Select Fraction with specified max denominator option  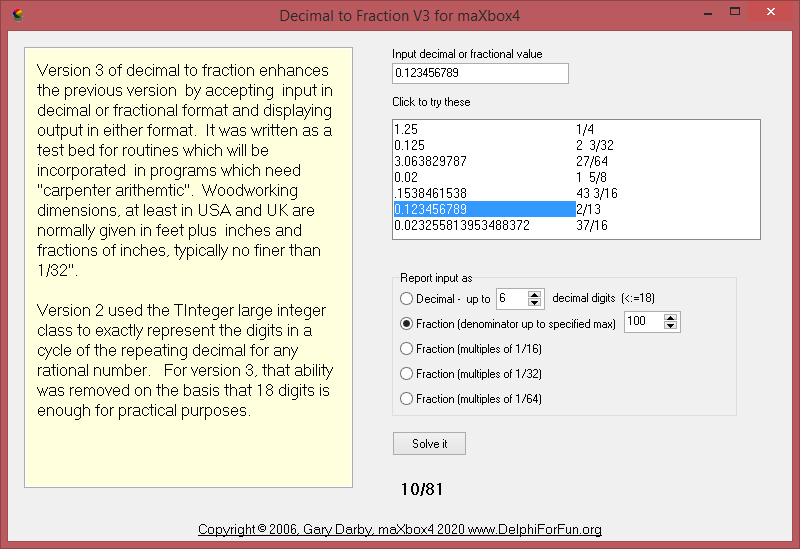[x=406, y=323]
